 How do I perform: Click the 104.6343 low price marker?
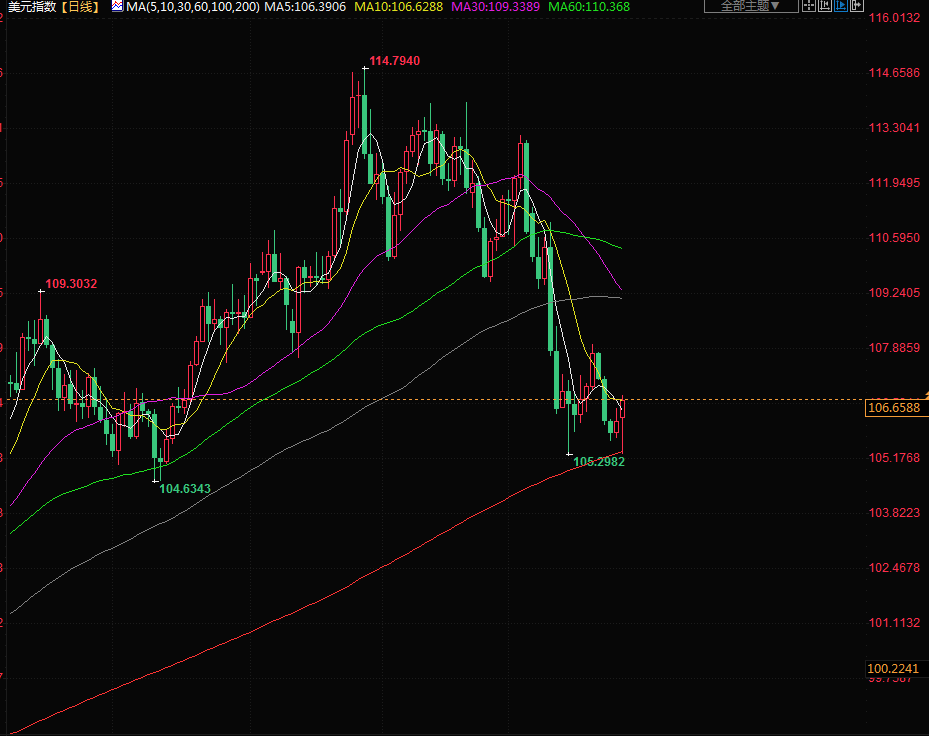tap(185, 489)
